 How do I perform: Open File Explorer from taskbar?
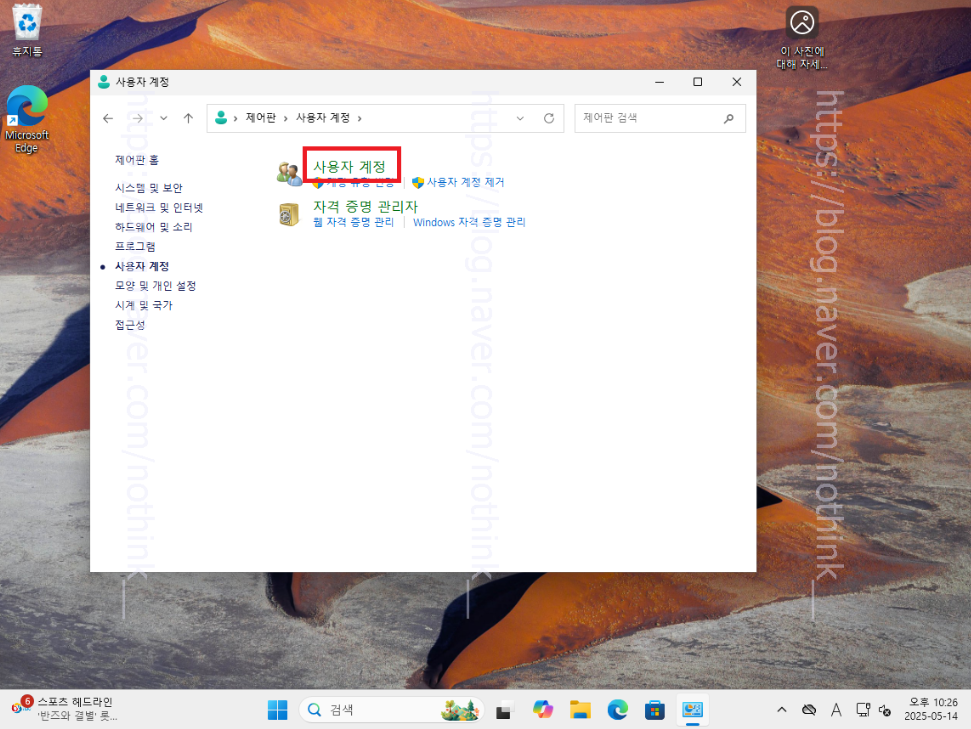point(580,710)
